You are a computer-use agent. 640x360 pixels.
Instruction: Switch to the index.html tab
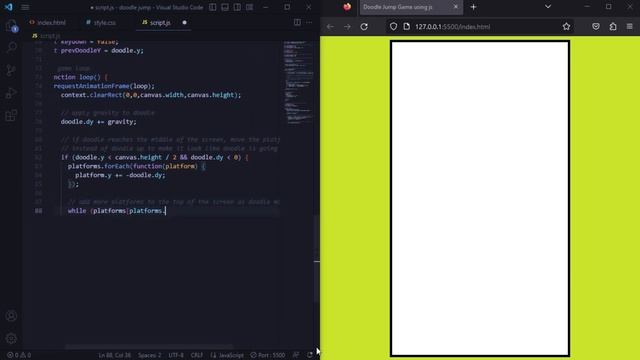point(47,23)
